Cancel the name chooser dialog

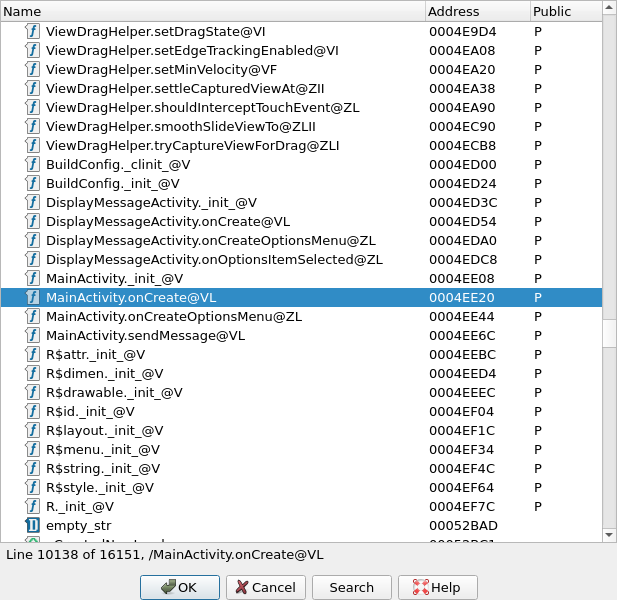click(x=266, y=587)
